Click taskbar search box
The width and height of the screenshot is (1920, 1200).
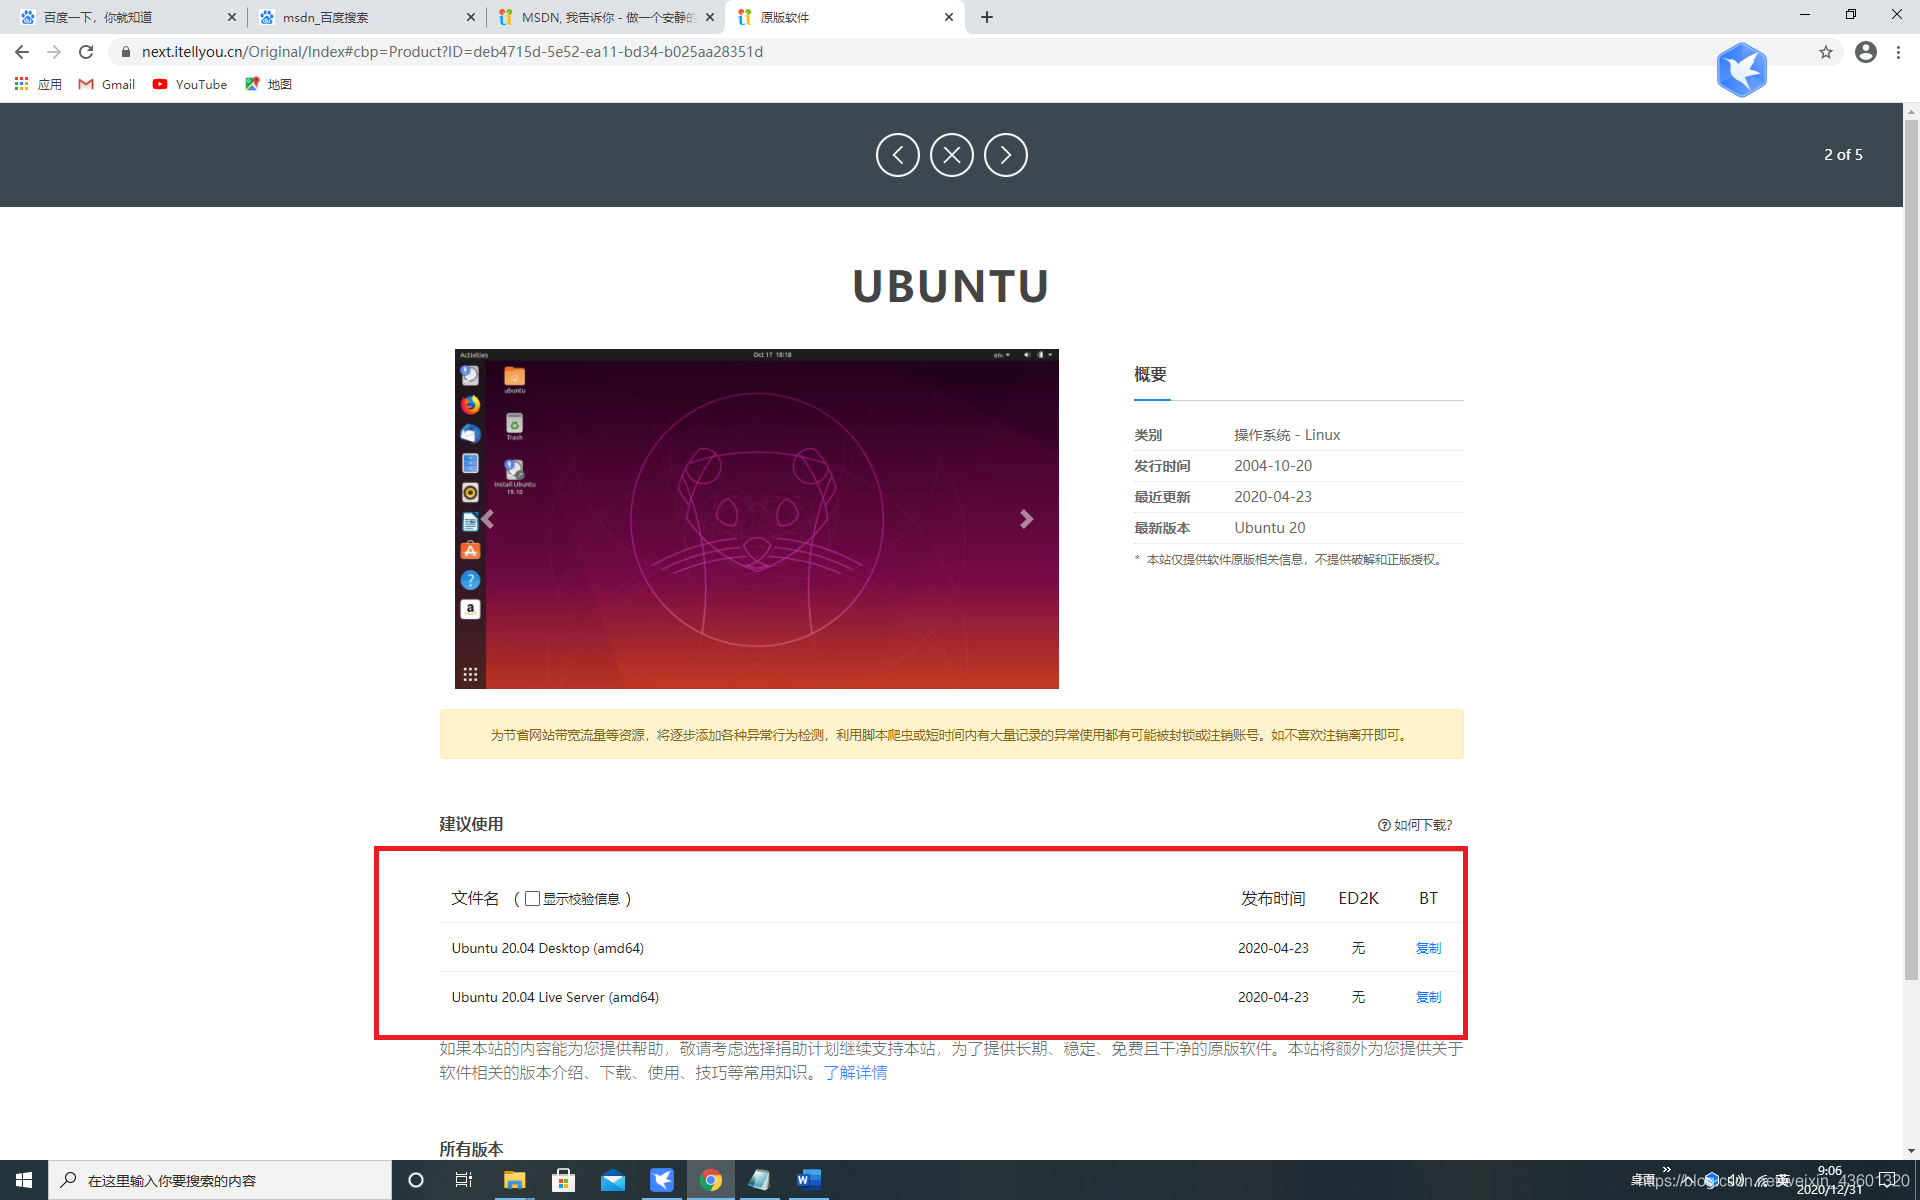click(220, 1180)
